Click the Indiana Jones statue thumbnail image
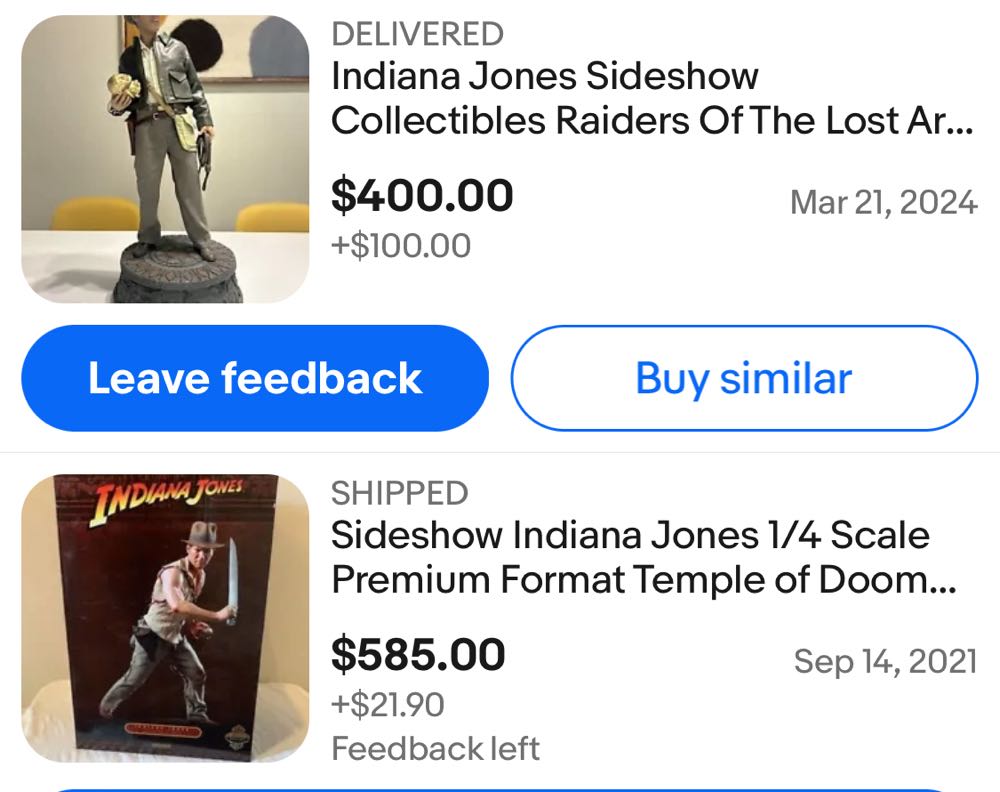This screenshot has height=792, width=1000. point(165,155)
